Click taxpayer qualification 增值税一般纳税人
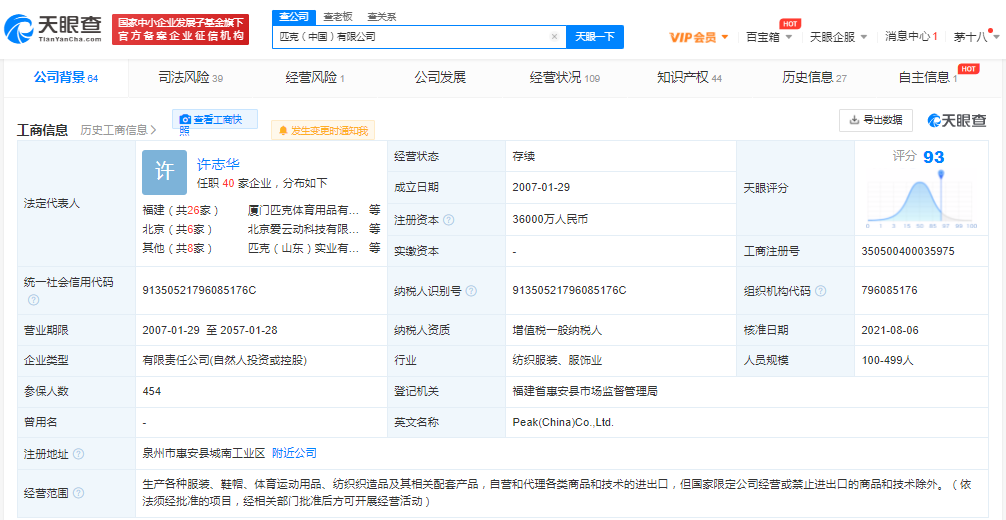Screen dimensions: 1006x520 [557, 330]
